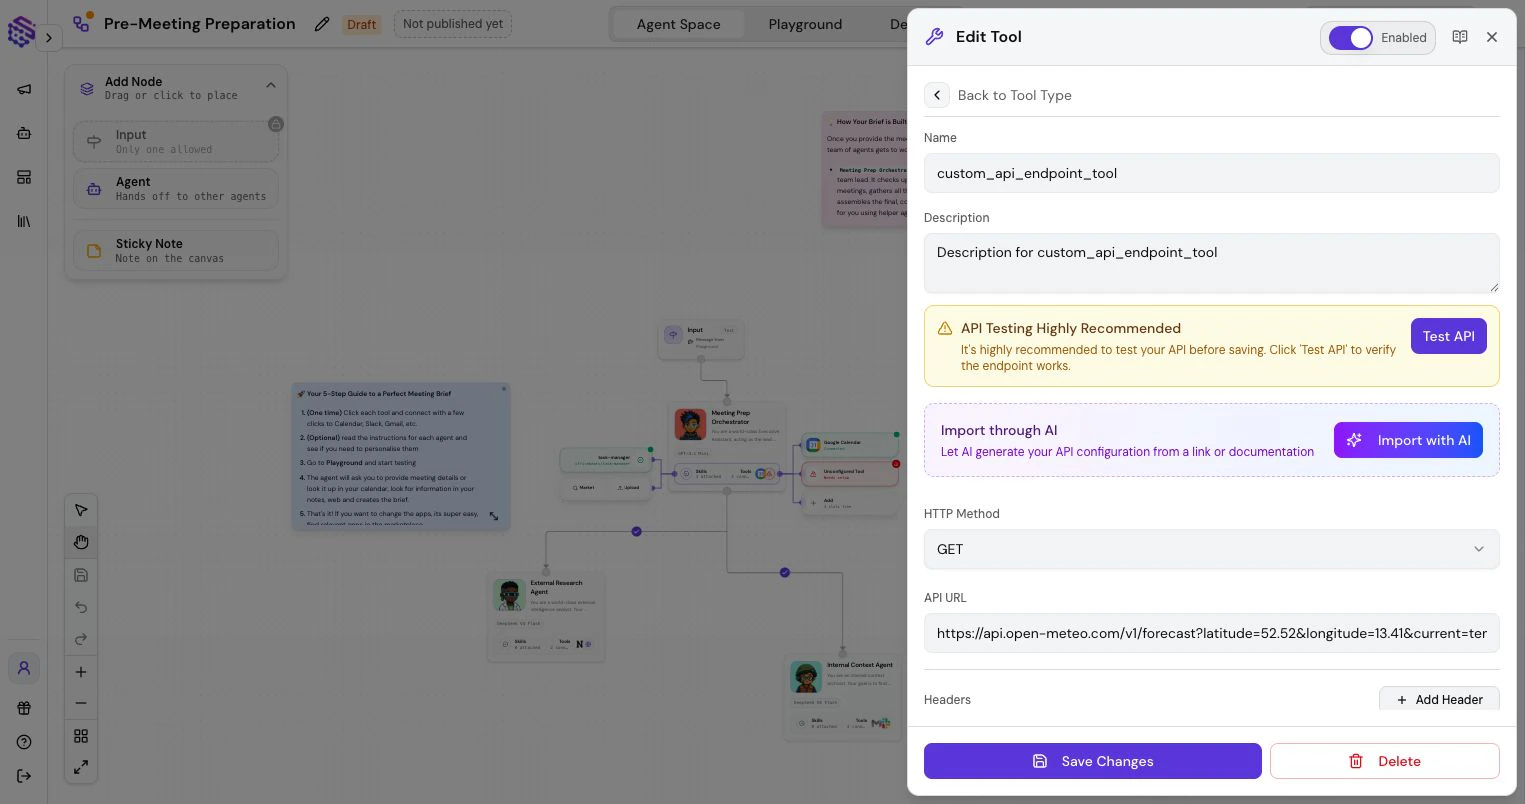Switch to the Playground tab
Screen dimensions: 1525x804
pyautogui.click(x=805, y=24)
